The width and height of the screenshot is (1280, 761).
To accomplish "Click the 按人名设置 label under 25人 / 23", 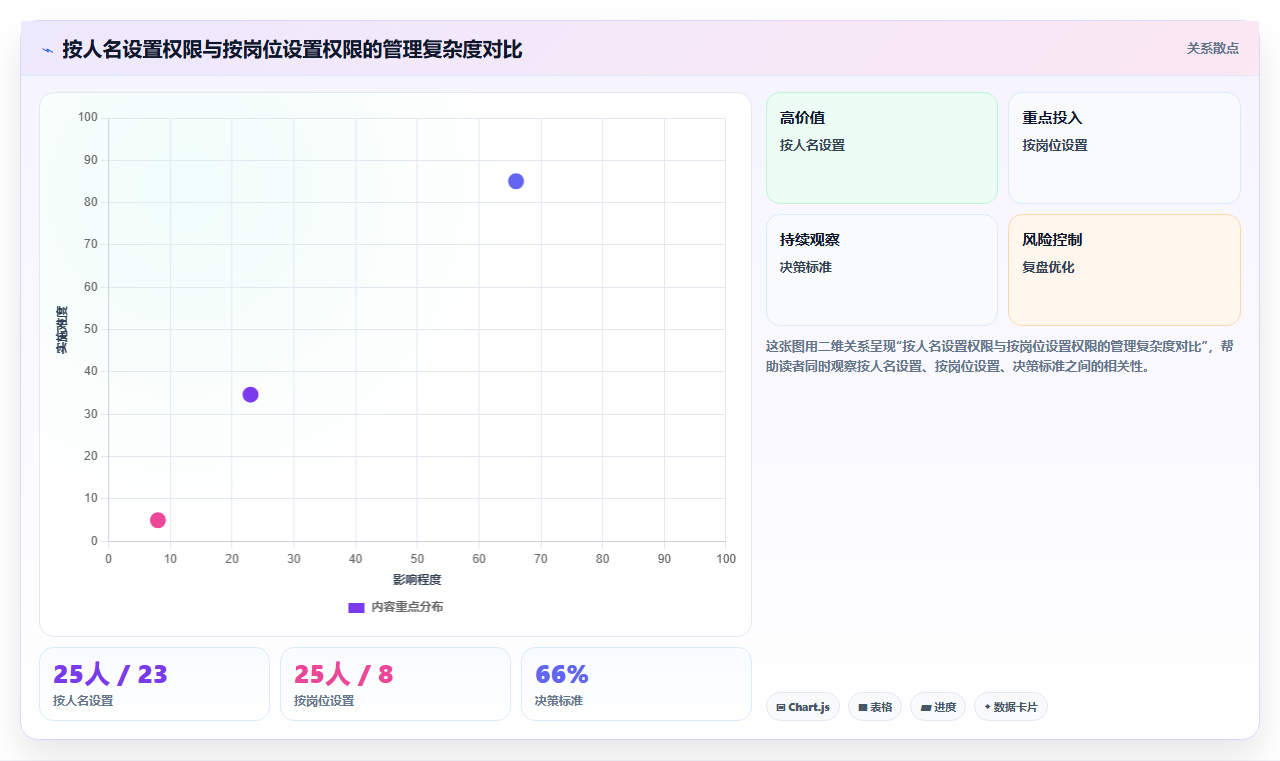I will [x=83, y=701].
